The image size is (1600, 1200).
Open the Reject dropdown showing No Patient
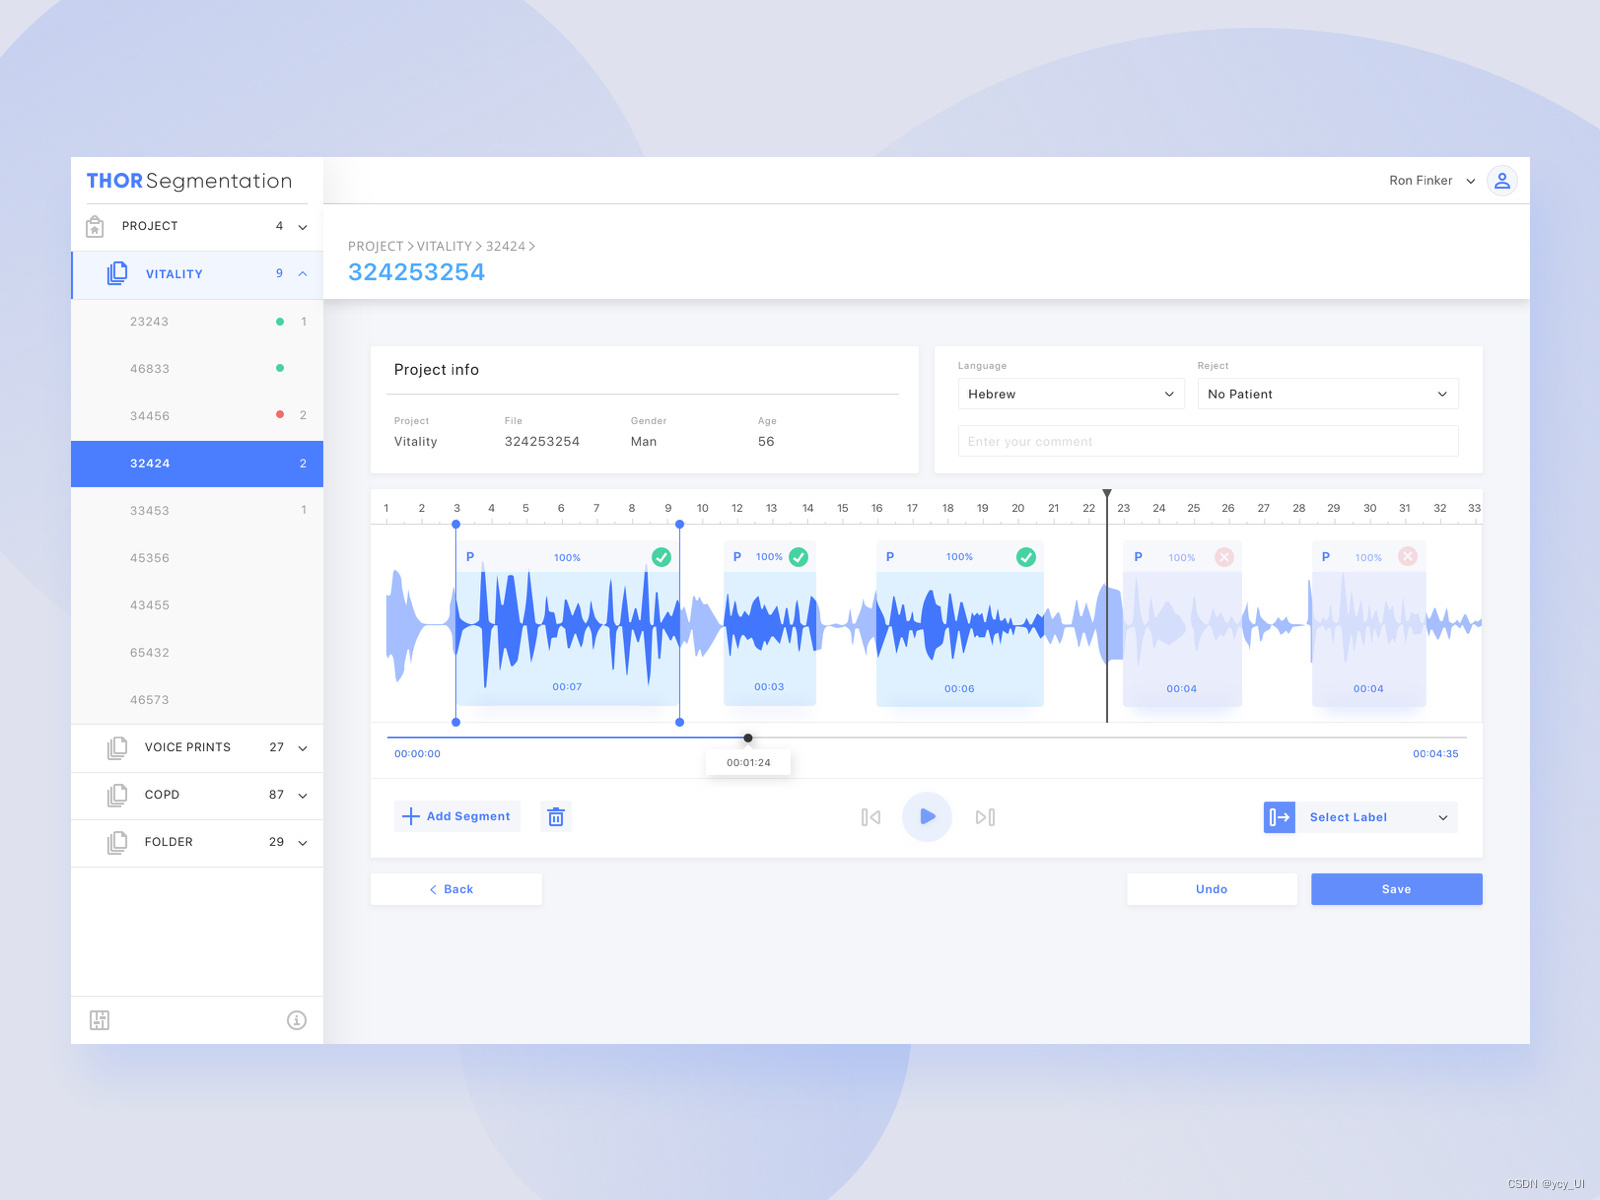[1328, 394]
